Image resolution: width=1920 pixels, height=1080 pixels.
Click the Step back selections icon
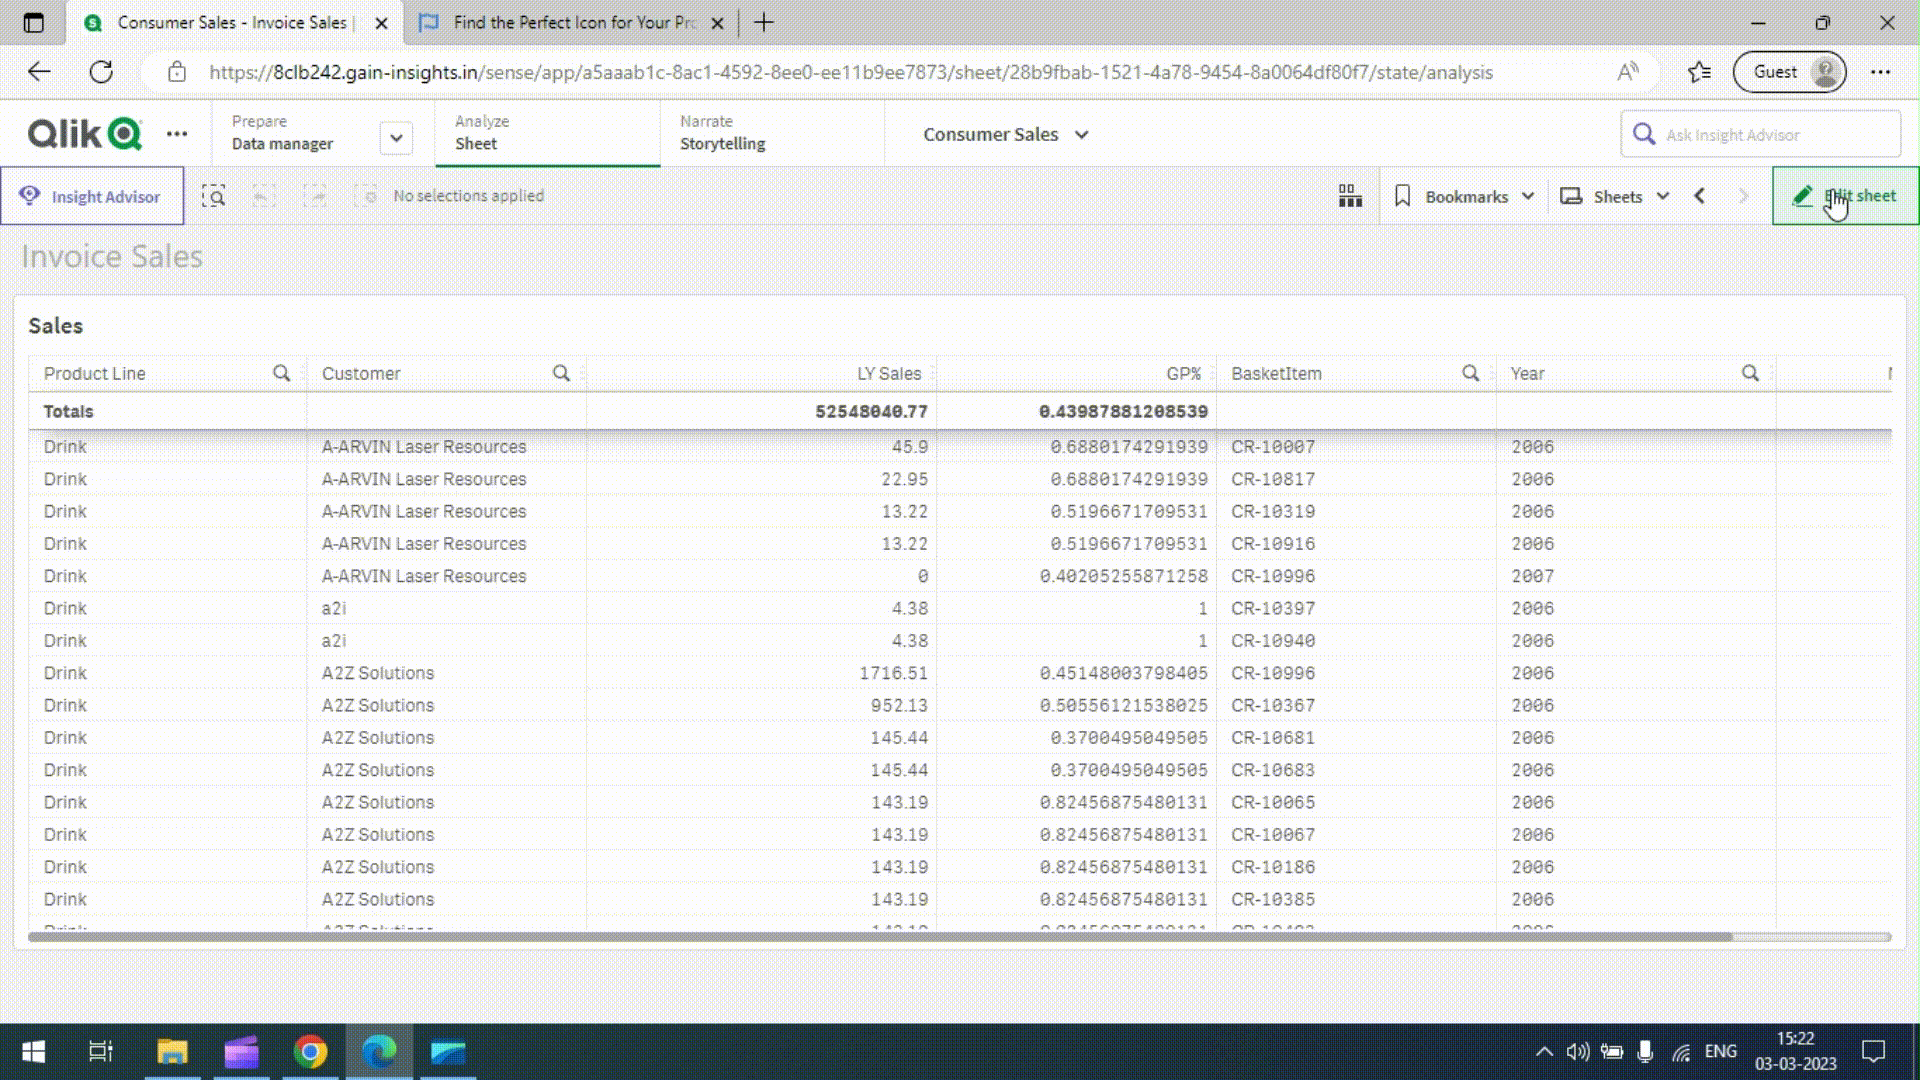(x=264, y=196)
